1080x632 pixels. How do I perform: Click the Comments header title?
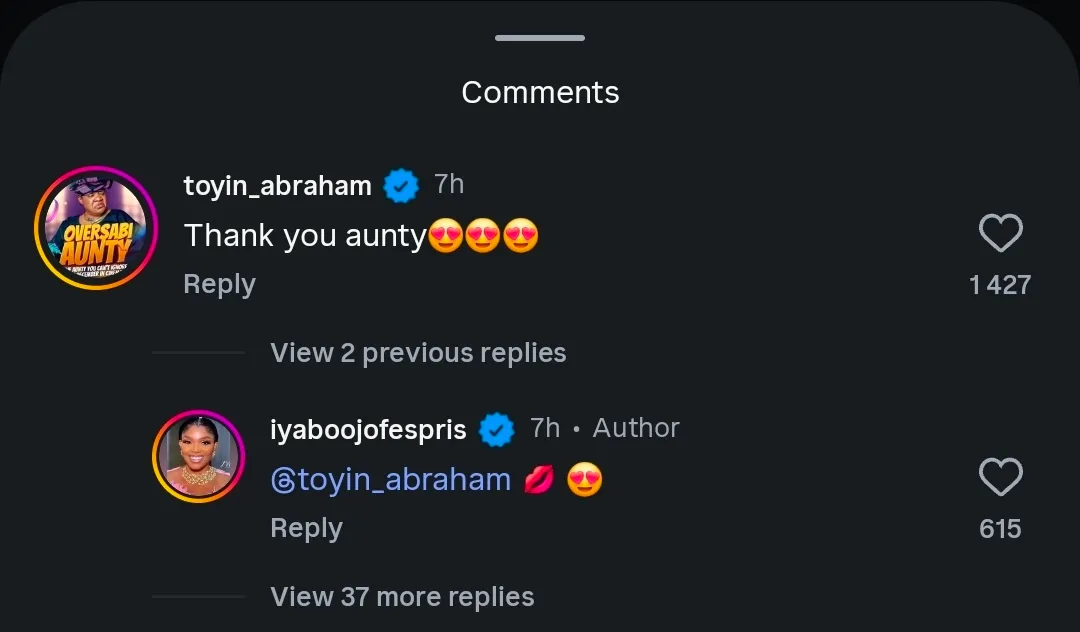pos(540,93)
